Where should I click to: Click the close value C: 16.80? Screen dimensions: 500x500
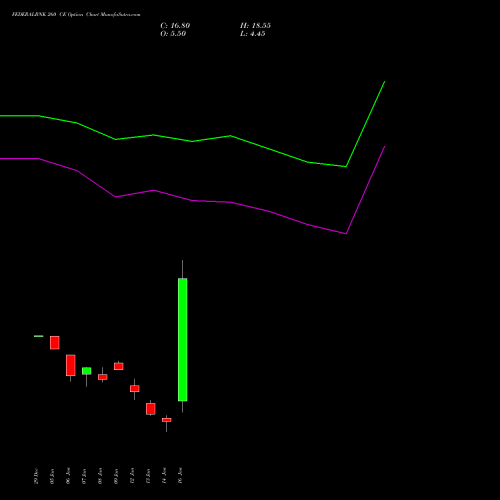pos(175,26)
